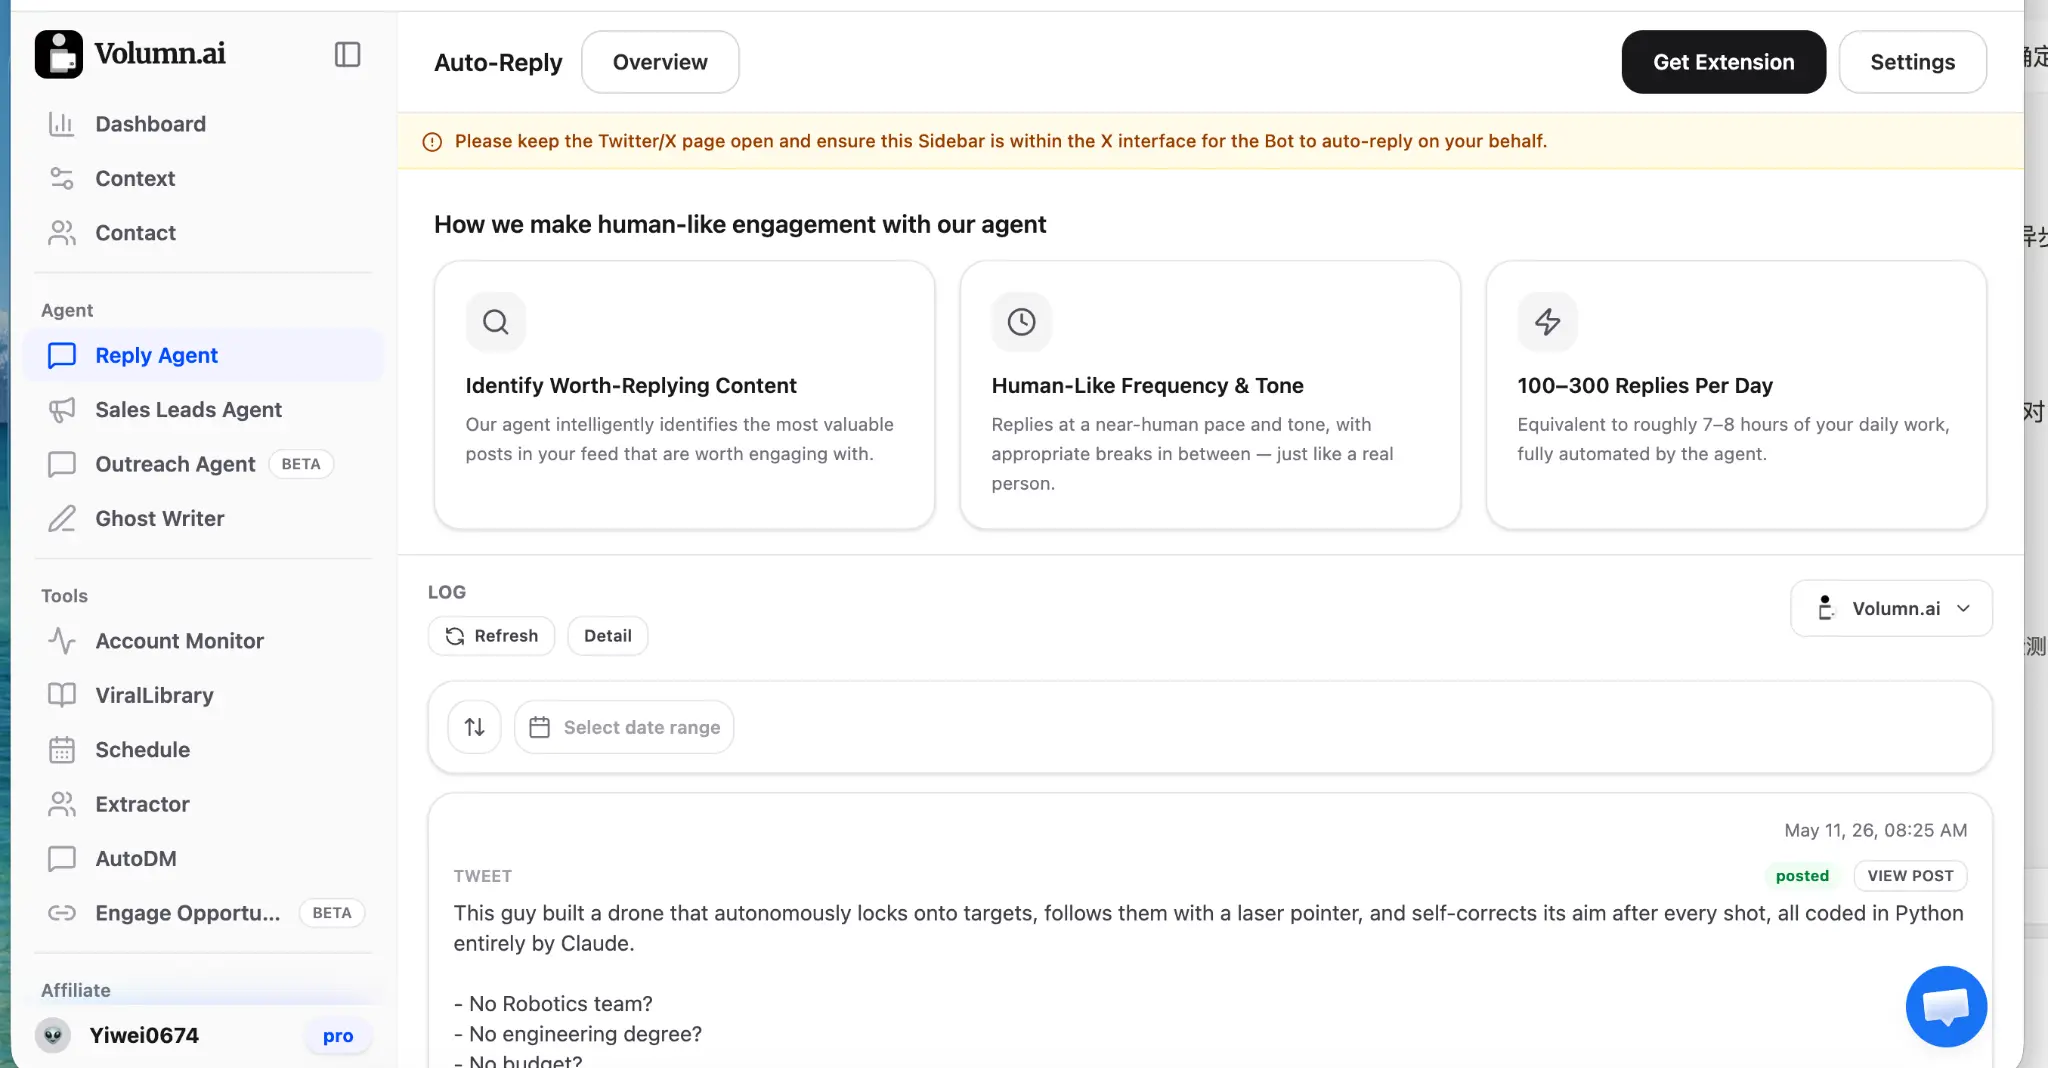Screen dimensions: 2048x1068
Task: Click the Volumn.ai brand name text
Action: tap(160, 53)
